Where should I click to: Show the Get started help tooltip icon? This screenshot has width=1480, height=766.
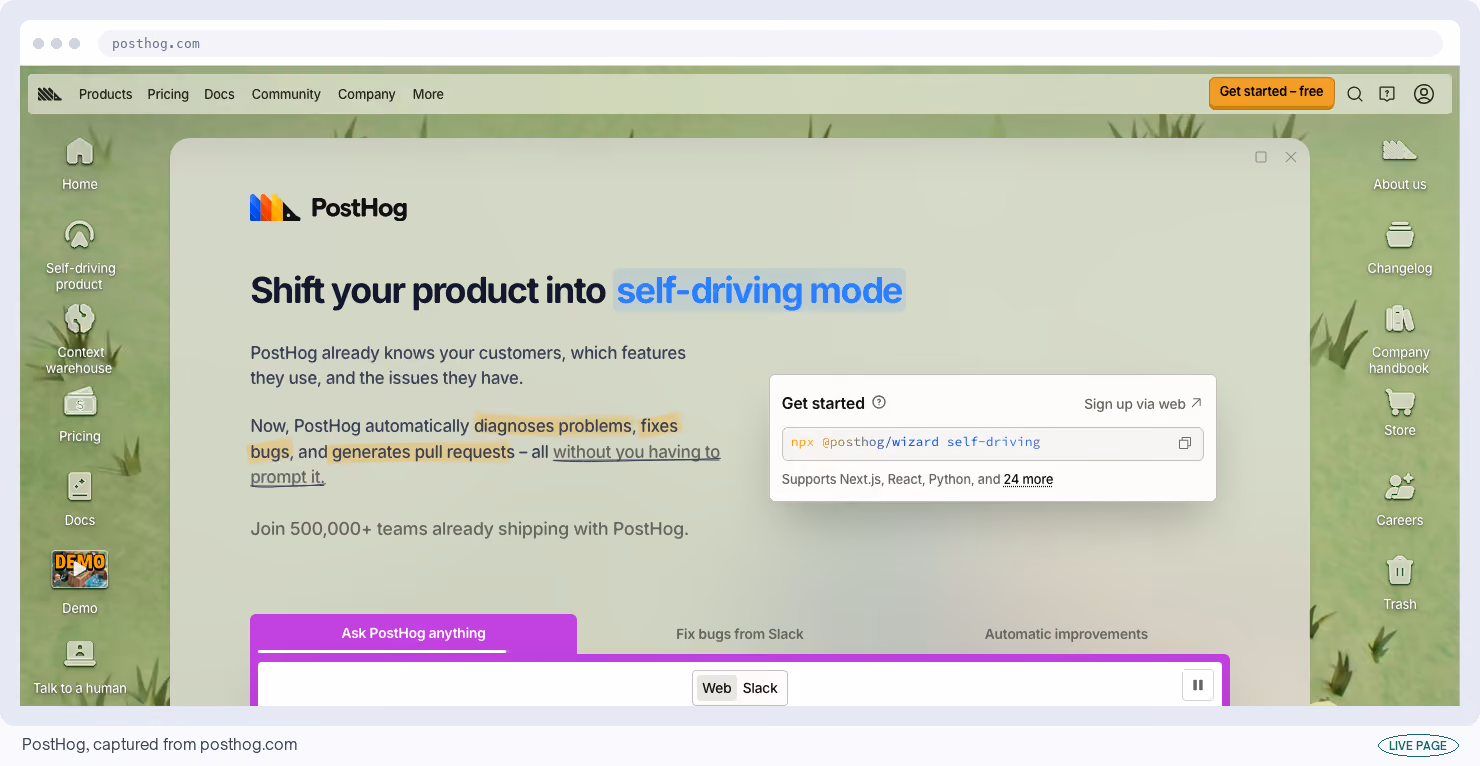(879, 403)
